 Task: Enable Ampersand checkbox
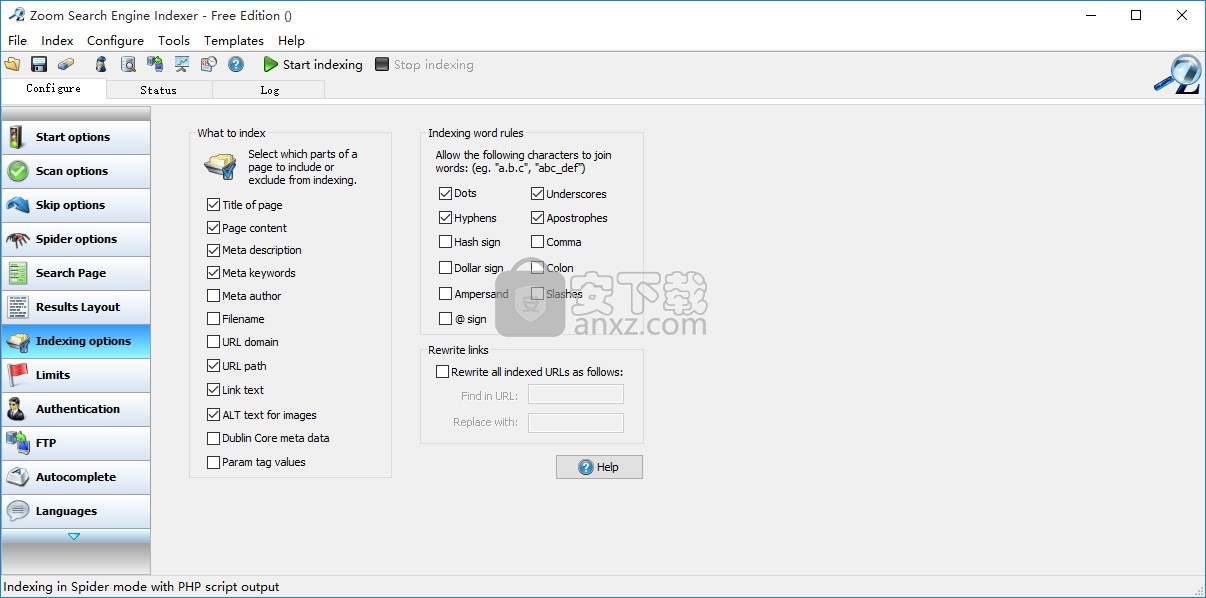445,293
